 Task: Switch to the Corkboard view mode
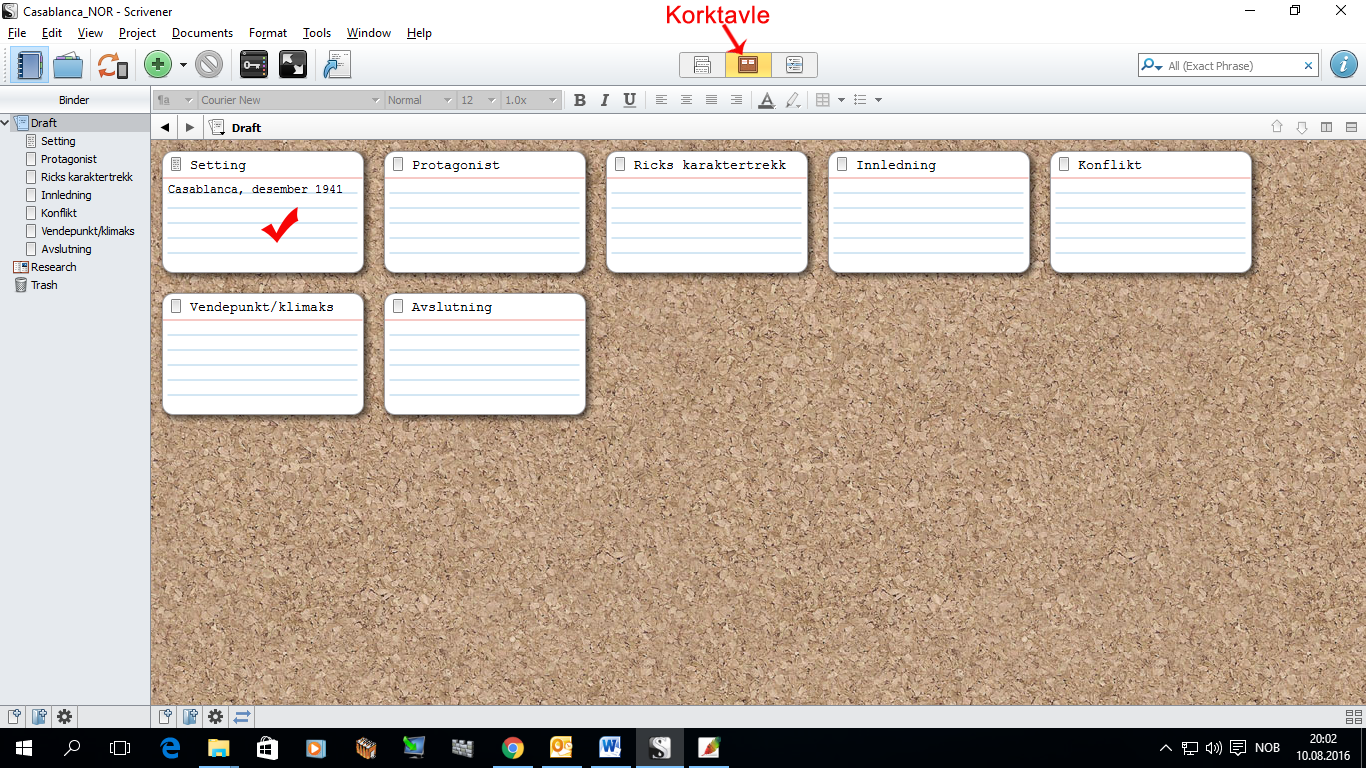click(x=747, y=64)
